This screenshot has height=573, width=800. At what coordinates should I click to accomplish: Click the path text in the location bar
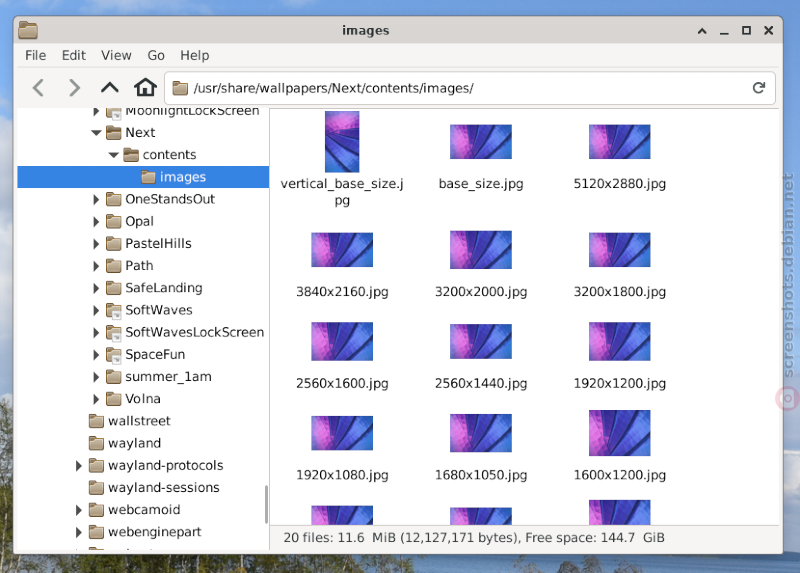[x=334, y=88]
